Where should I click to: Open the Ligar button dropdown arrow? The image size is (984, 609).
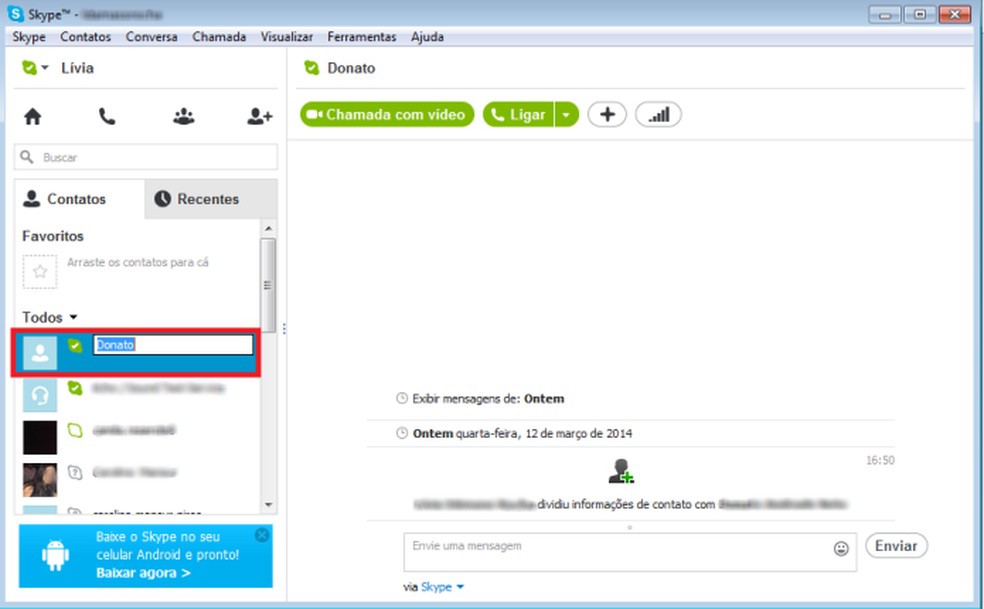(x=566, y=113)
